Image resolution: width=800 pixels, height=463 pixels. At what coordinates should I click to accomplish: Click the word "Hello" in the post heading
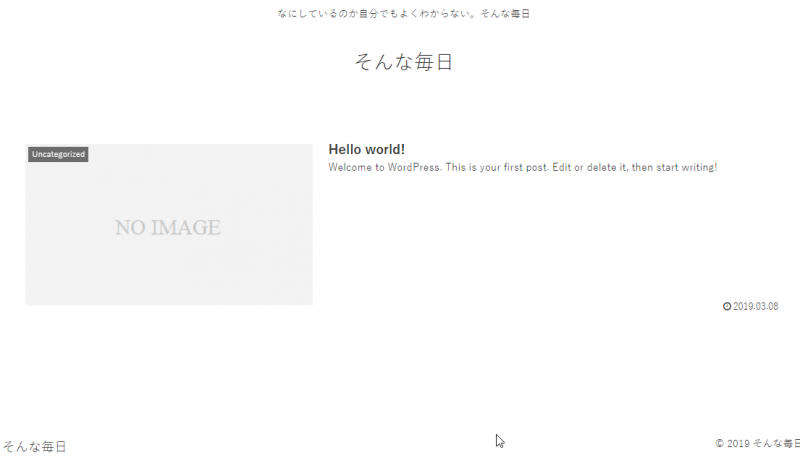coord(347,149)
